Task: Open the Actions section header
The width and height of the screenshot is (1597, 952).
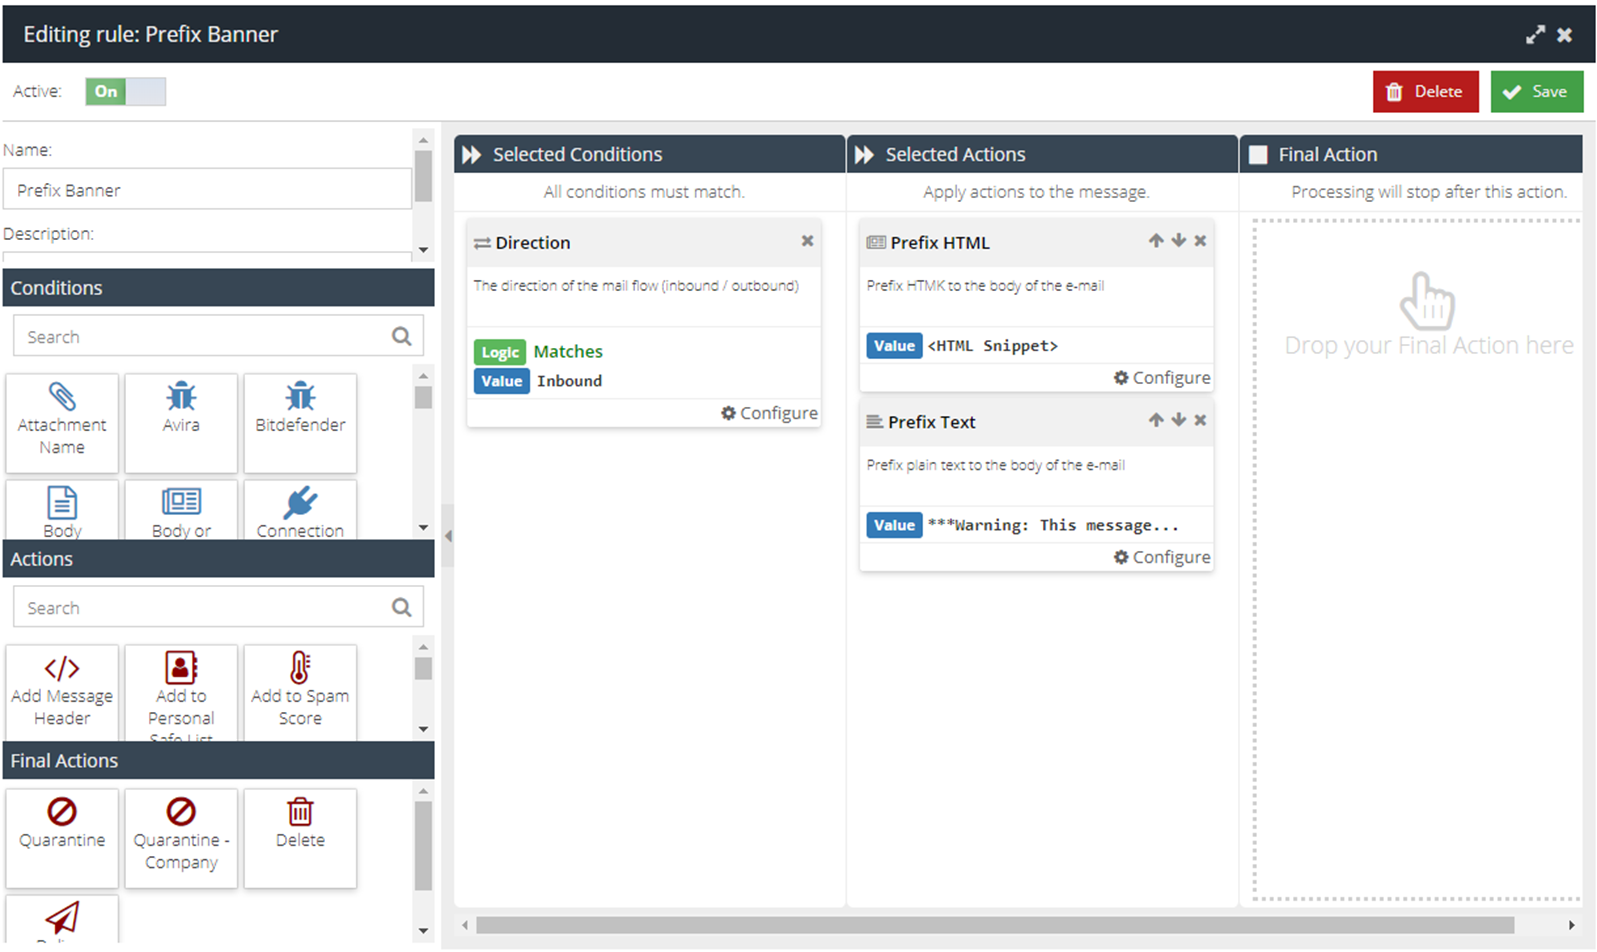Action: (218, 559)
